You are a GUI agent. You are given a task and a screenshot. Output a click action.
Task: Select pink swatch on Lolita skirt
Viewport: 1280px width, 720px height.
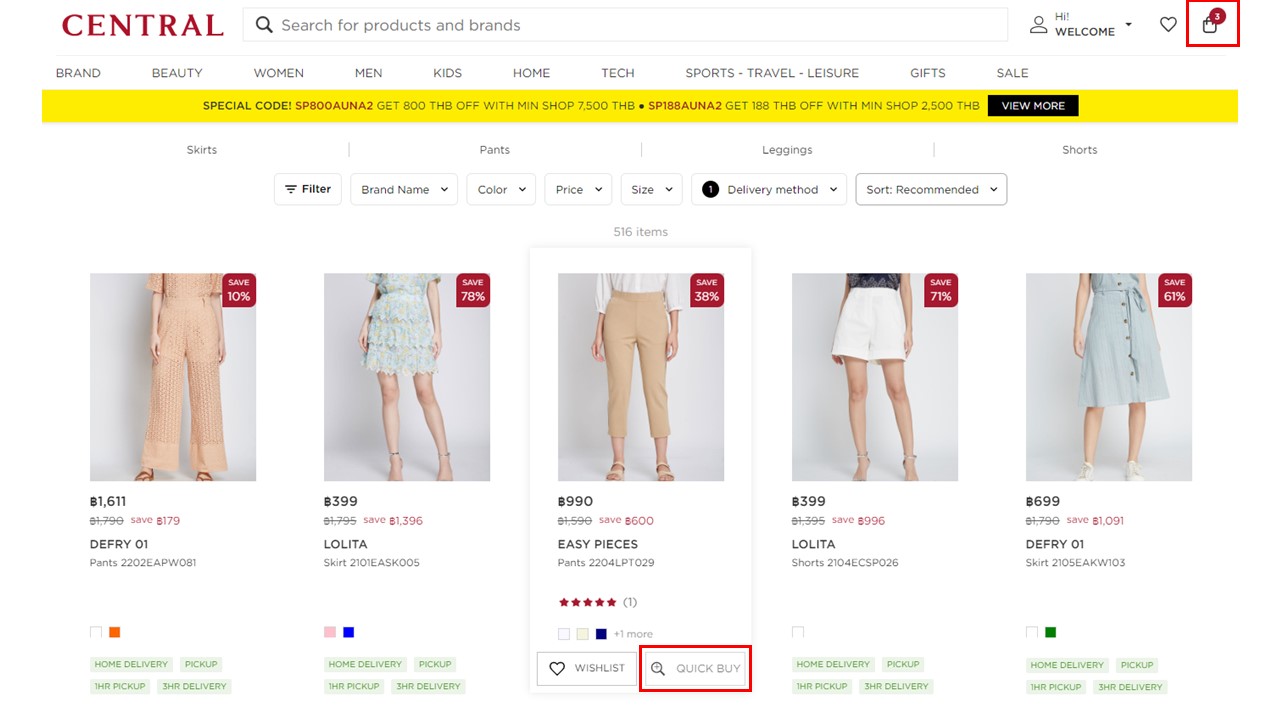pyautogui.click(x=330, y=632)
